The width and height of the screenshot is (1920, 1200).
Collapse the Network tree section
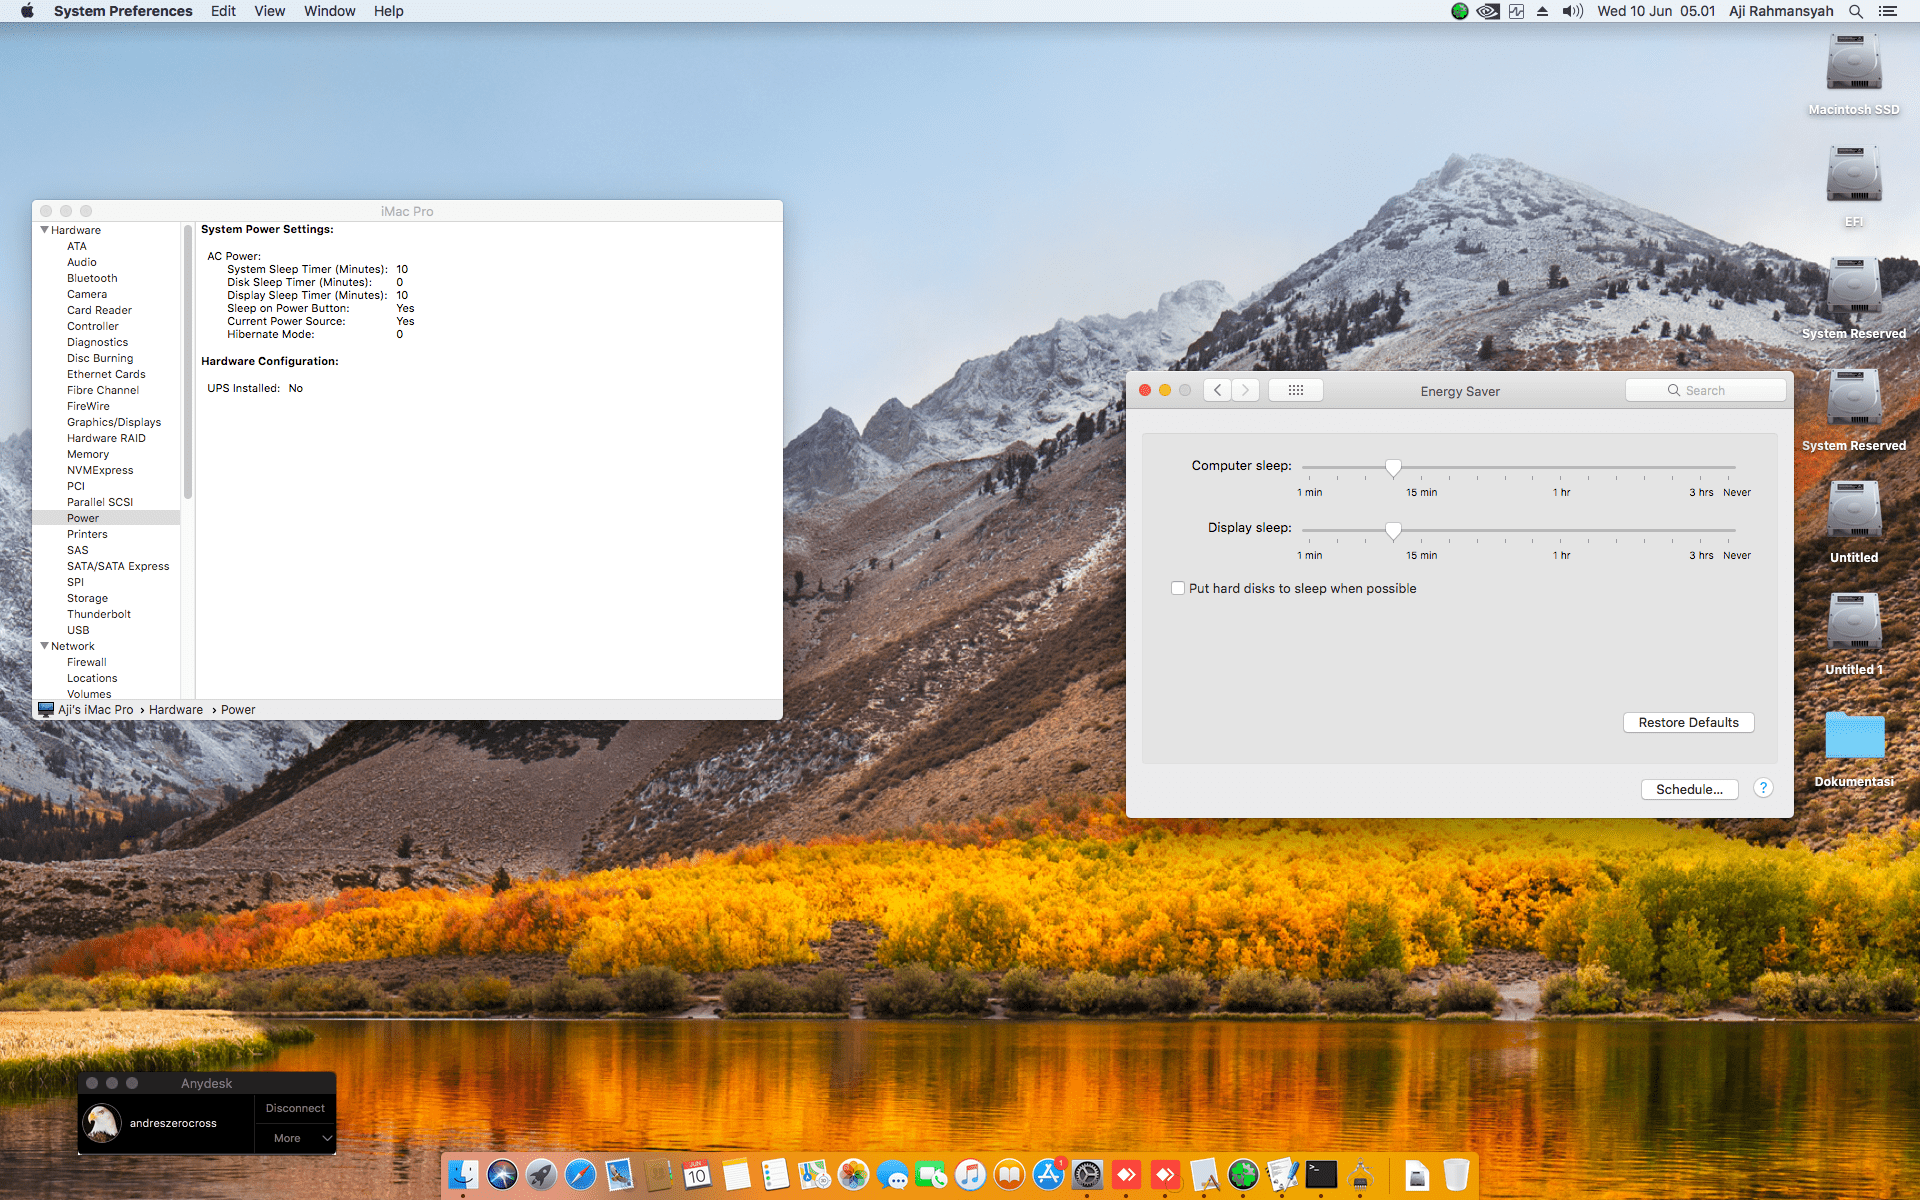coord(44,646)
